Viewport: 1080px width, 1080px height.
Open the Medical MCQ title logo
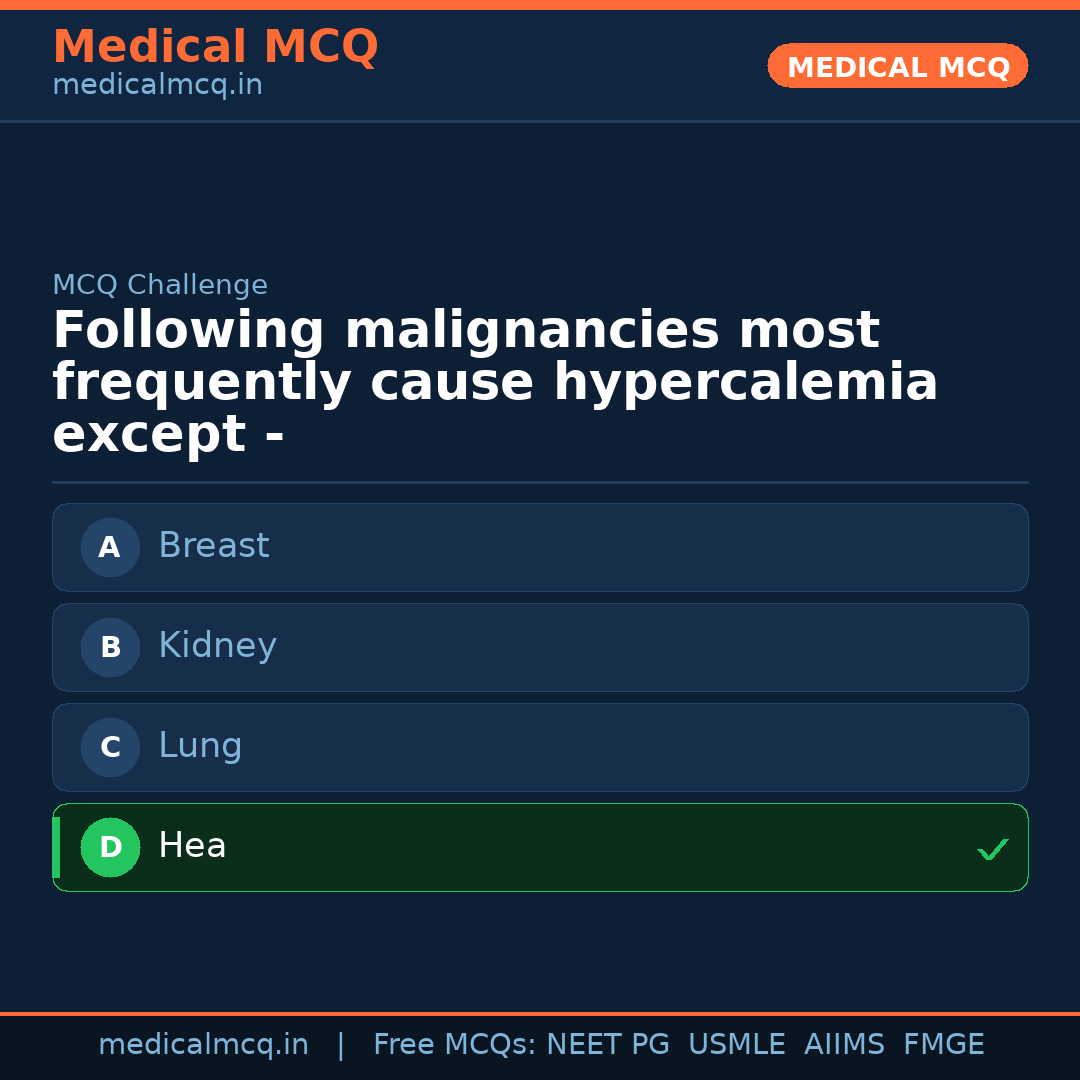pyautogui.click(x=215, y=47)
